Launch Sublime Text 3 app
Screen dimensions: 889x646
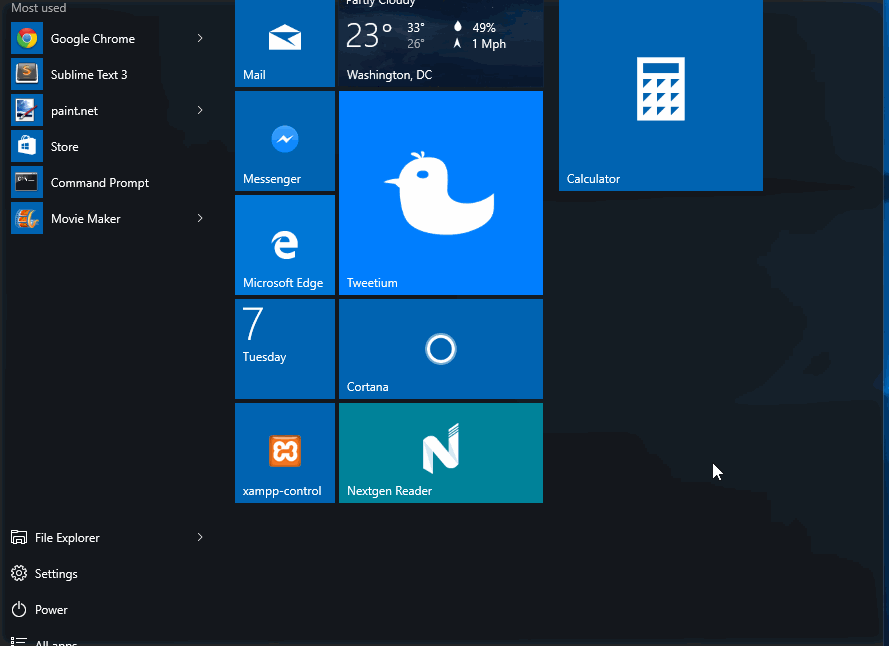(88, 75)
